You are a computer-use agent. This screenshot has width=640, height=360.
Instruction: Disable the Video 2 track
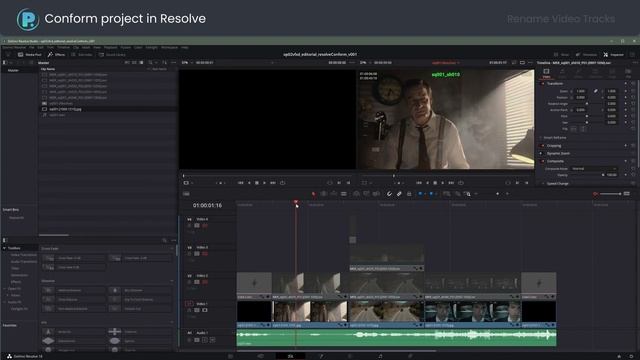point(204,282)
